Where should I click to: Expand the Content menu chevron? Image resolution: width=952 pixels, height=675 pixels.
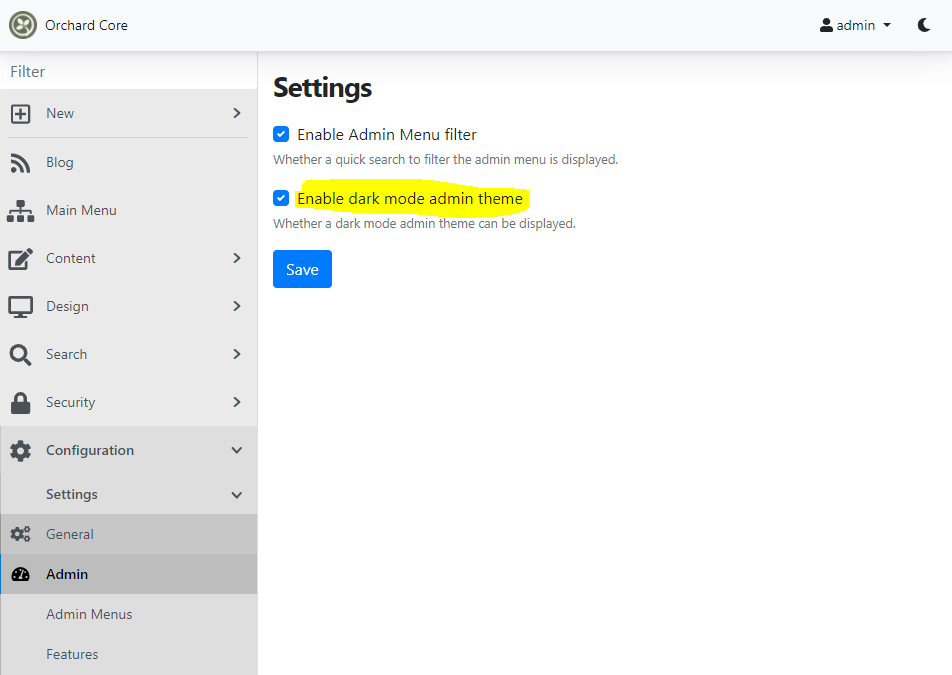pyautogui.click(x=237, y=259)
